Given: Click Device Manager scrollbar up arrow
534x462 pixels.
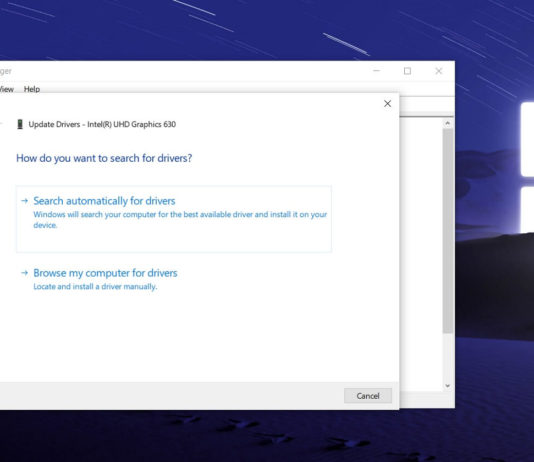Looking at the screenshot, I should coord(447,123).
